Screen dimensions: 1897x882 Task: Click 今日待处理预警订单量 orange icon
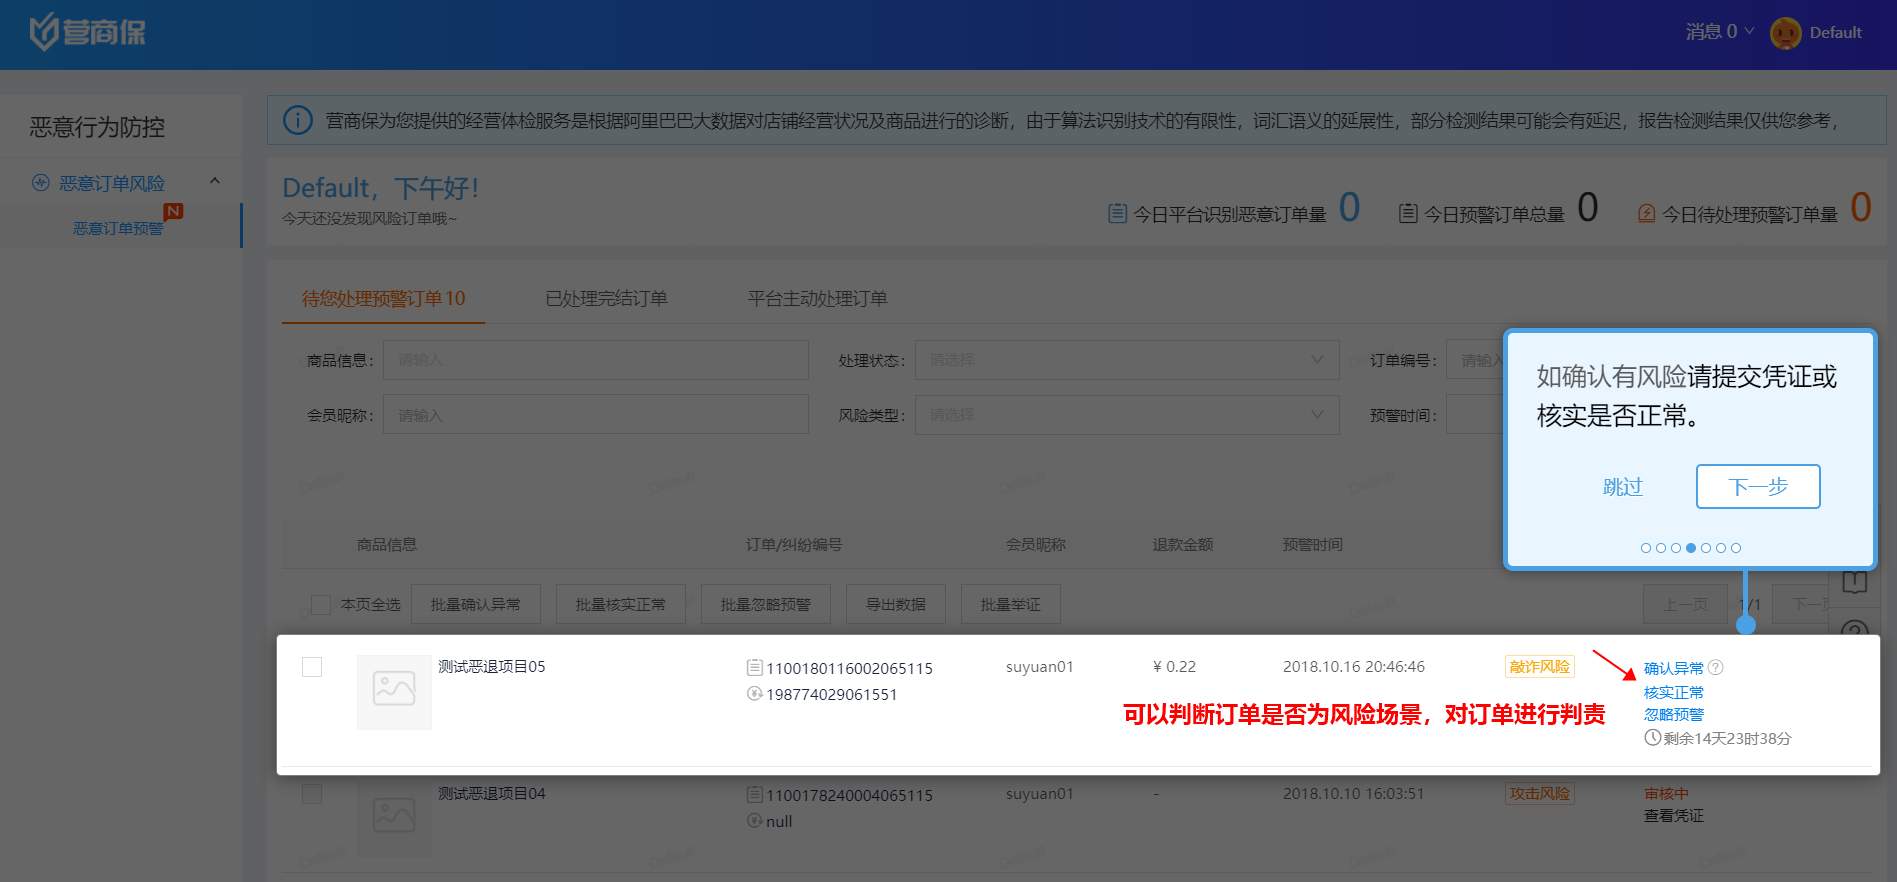tap(1646, 214)
